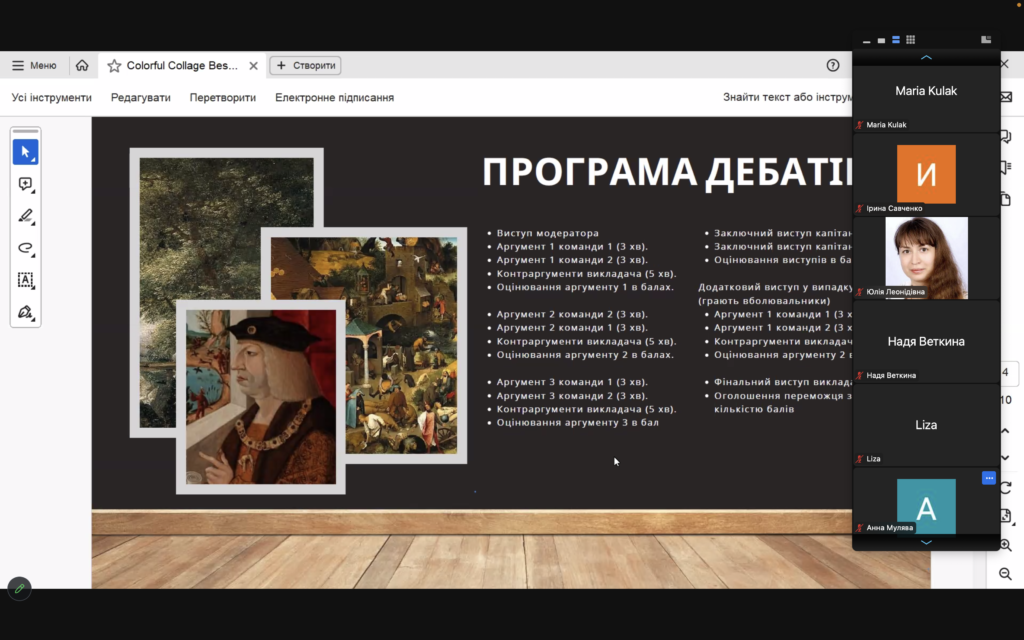1024x640 pixels.
Task: Click the Zoom panel layout icon at right
Action: pyautogui.click(x=986, y=40)
